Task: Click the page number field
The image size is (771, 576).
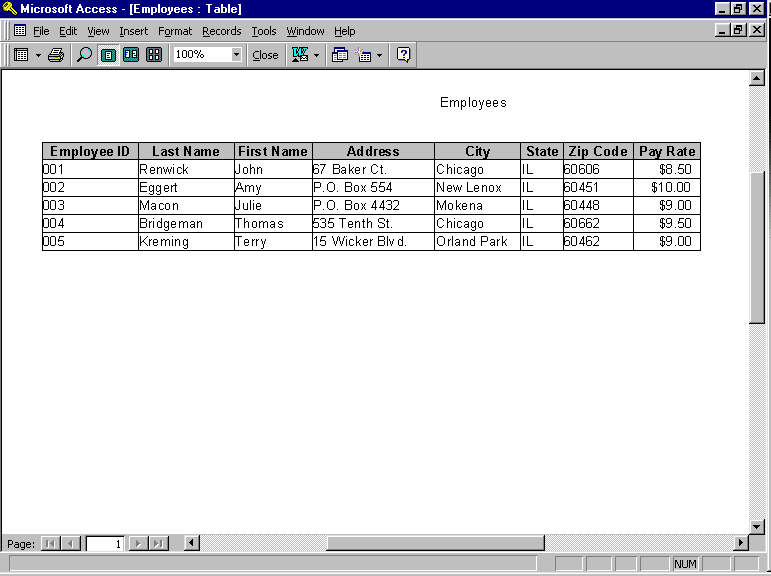Action: tap(105, 544)
